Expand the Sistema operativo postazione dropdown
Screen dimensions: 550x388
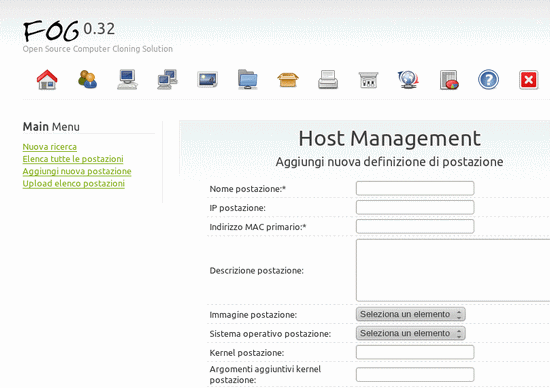coord(411,333)
